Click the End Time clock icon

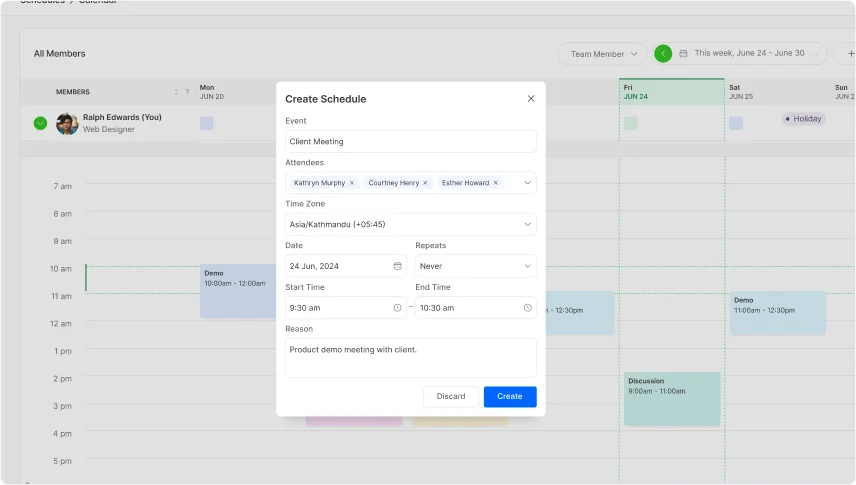tap(527, 308)
